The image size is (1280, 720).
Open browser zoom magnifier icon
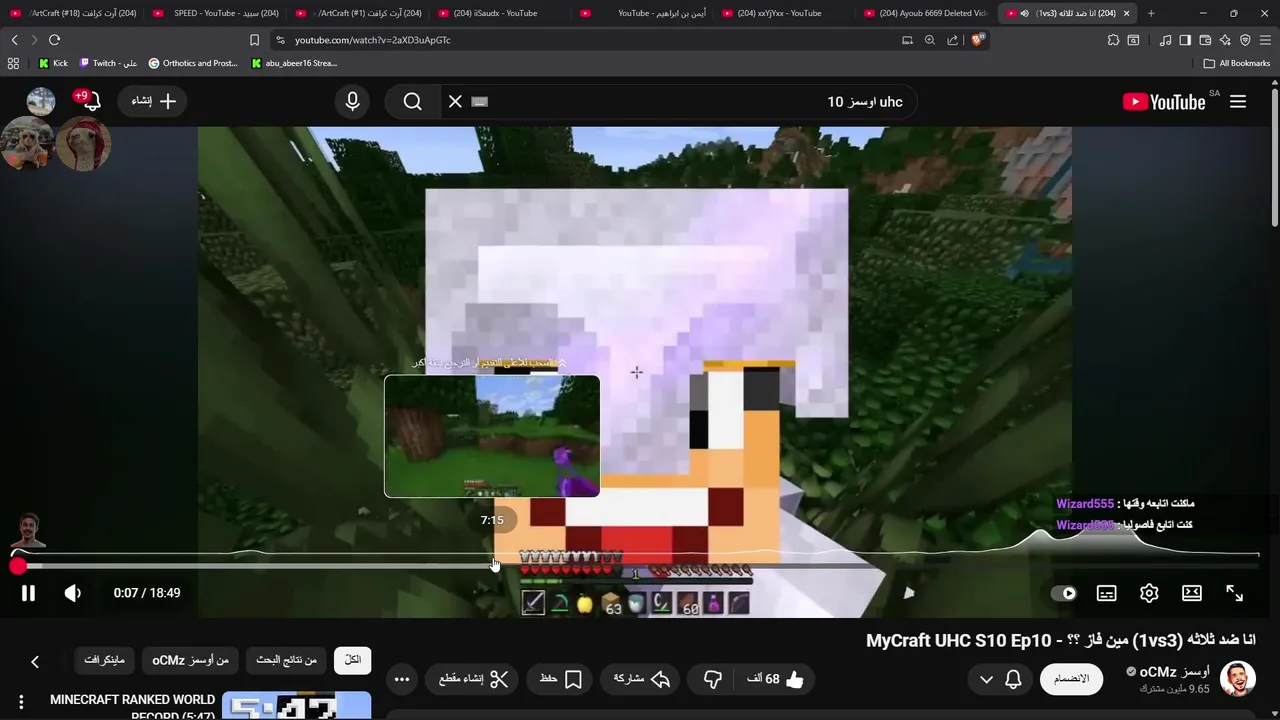click(x=930, y=40)
